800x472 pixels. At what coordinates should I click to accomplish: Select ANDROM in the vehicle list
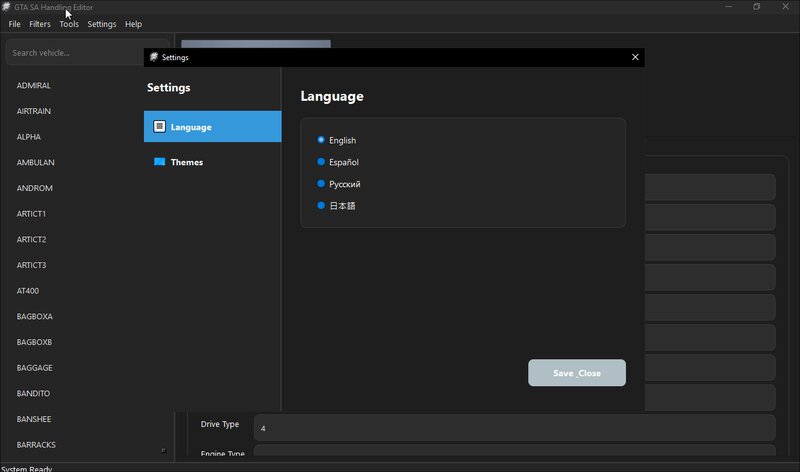[x=35, y=188]
